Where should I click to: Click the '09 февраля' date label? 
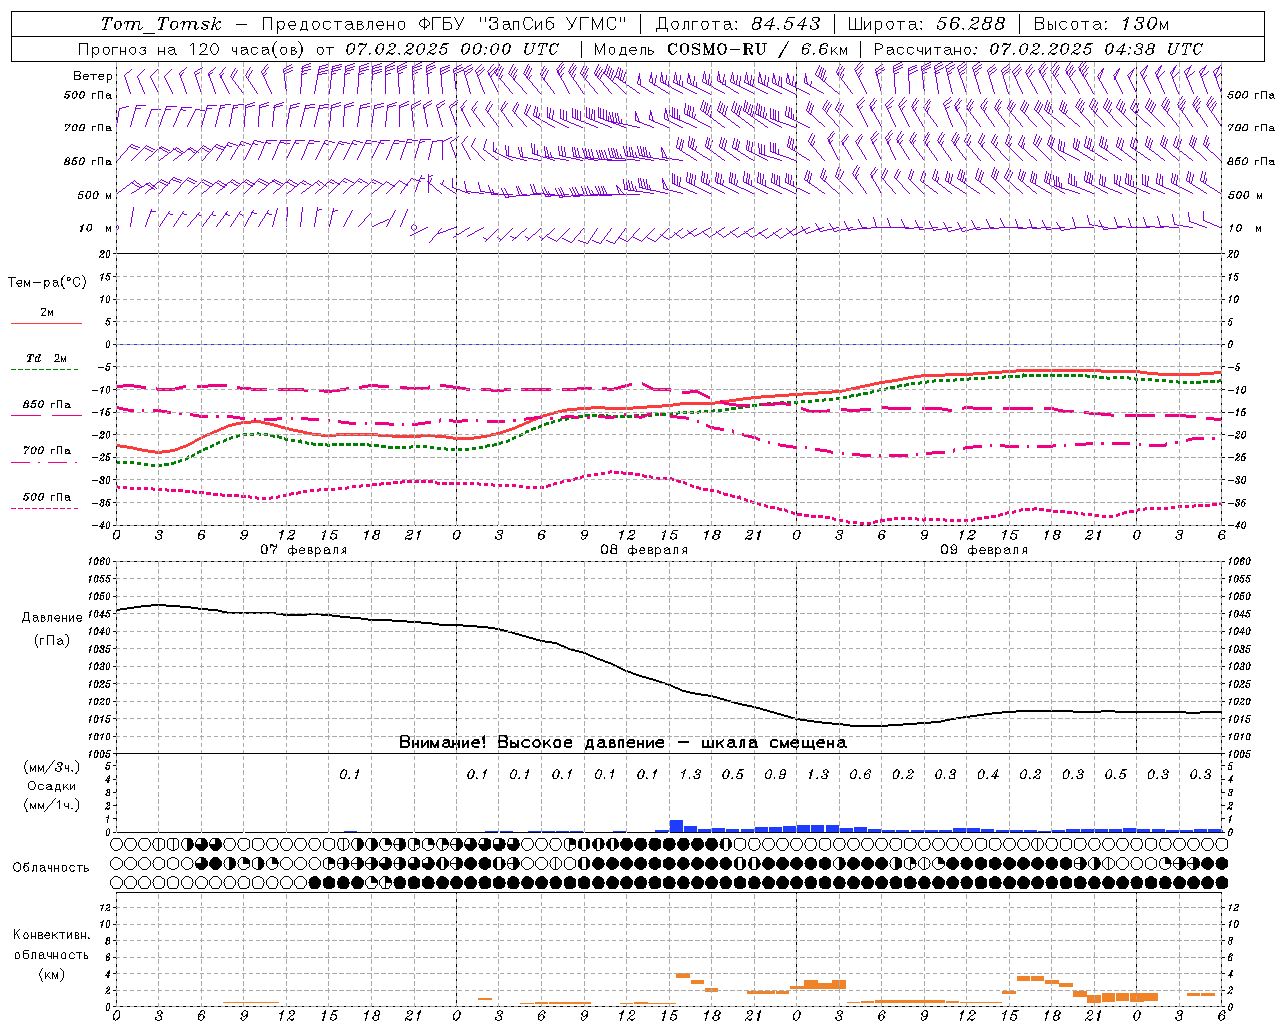point(984,550)
